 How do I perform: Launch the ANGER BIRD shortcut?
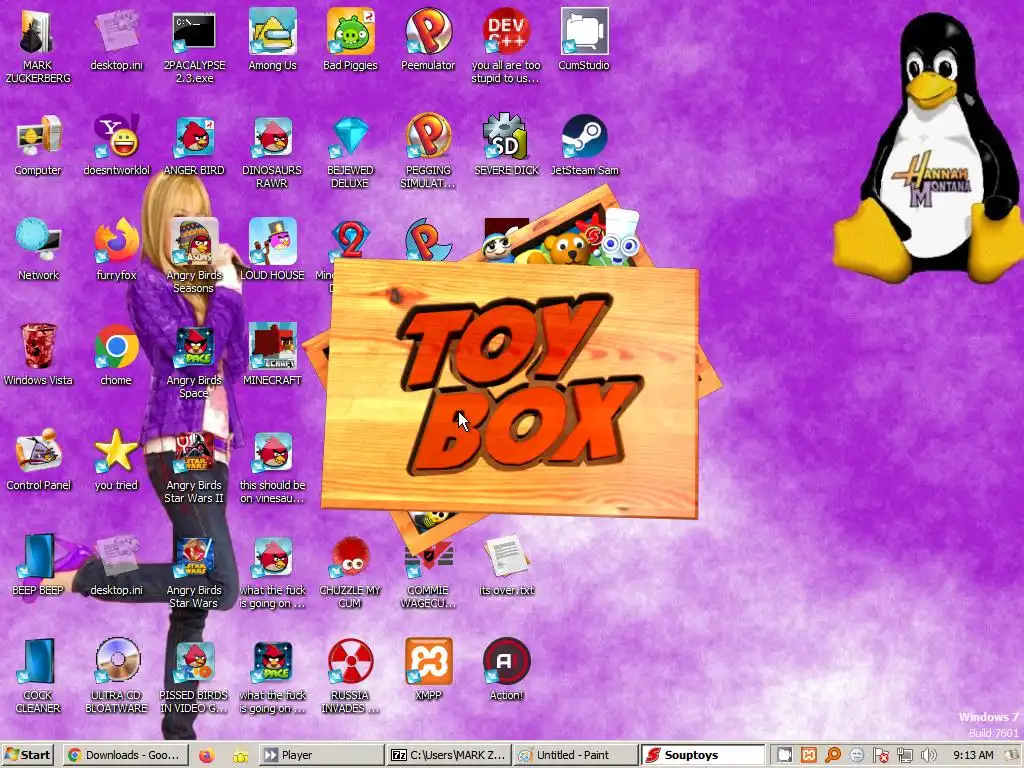(x=194, y=137)
